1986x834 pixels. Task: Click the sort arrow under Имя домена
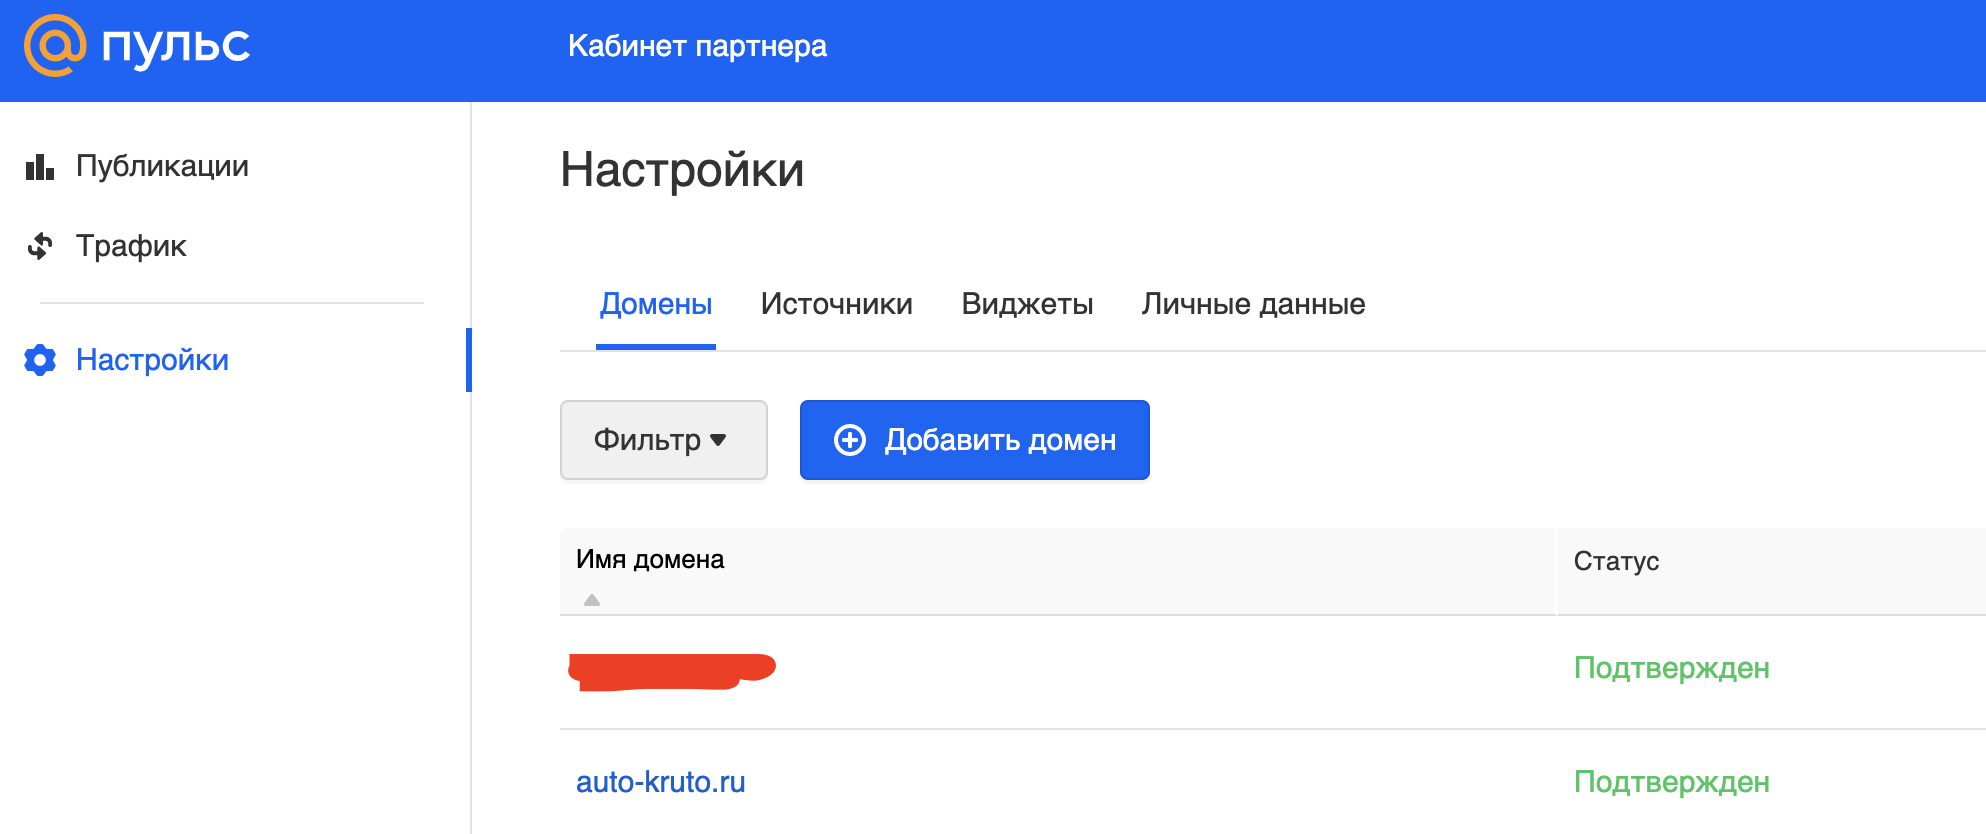tap(592, 600)
